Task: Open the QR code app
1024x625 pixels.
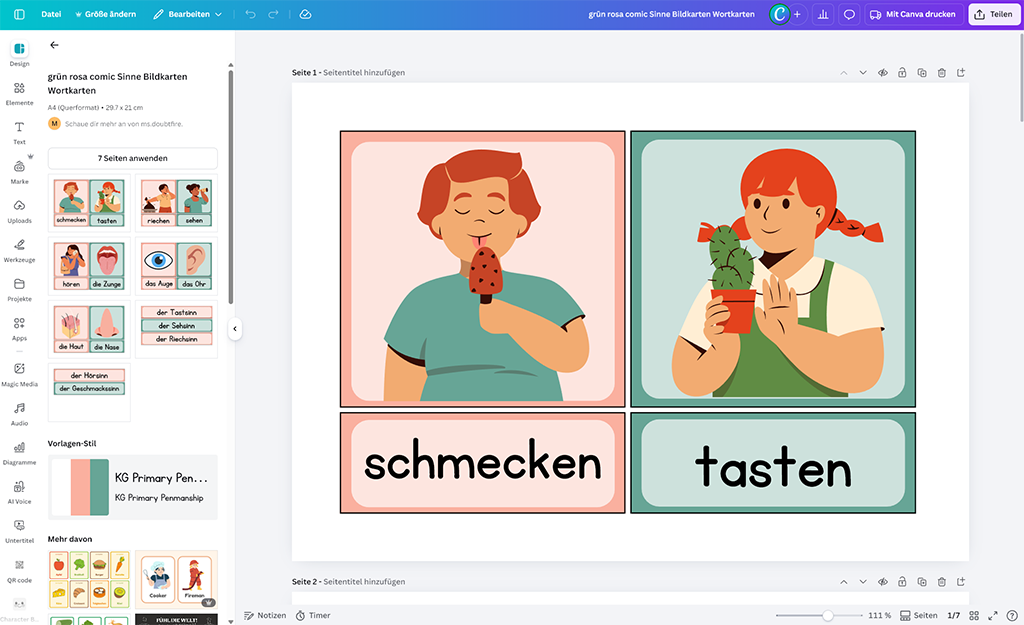Action: [19, 571]
